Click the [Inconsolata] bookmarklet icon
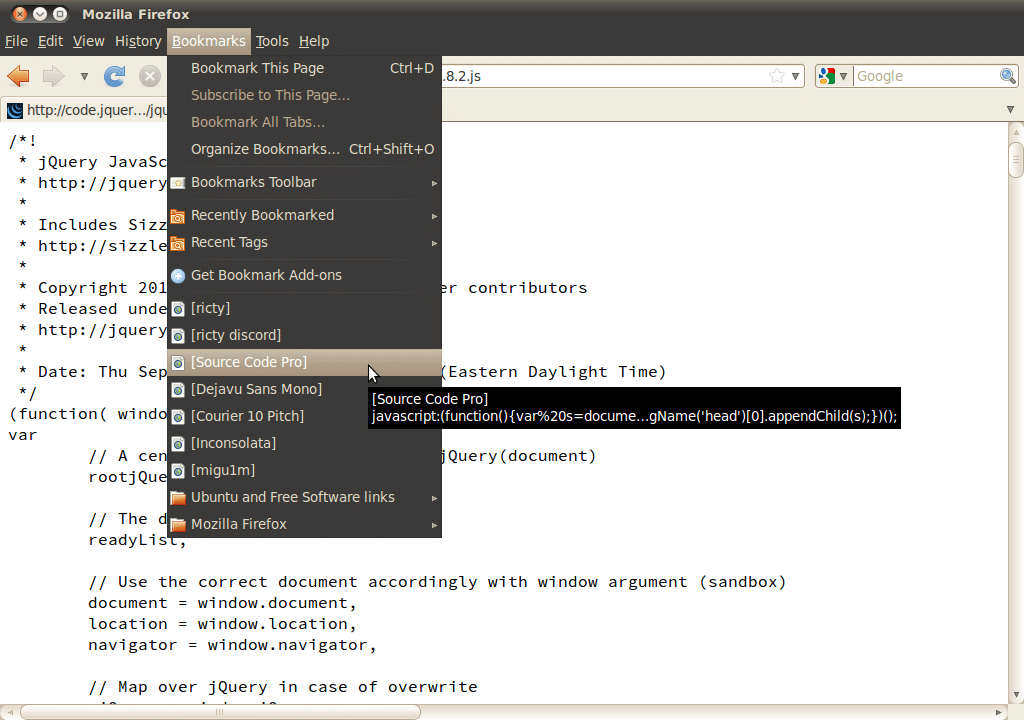1024x720 pixels. click(178, 443)
